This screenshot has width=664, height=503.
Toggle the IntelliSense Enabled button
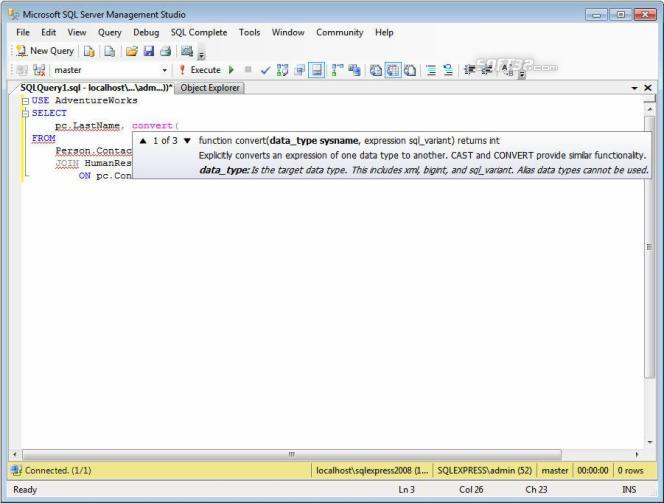point(316,70)
